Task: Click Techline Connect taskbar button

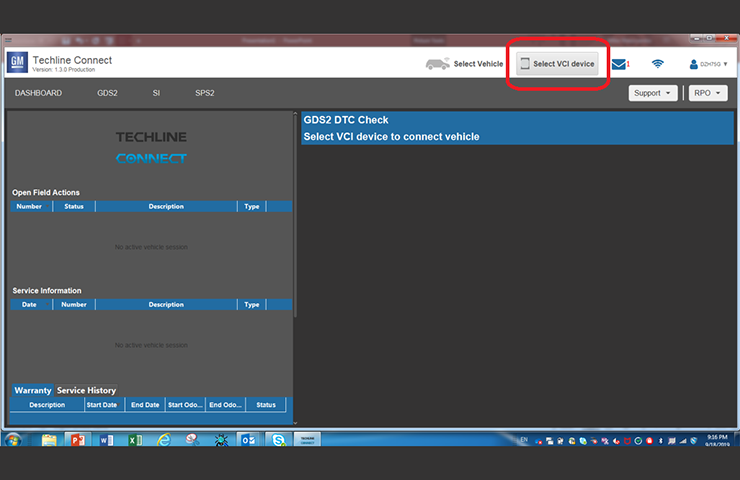Action: [x=307, y=439]
